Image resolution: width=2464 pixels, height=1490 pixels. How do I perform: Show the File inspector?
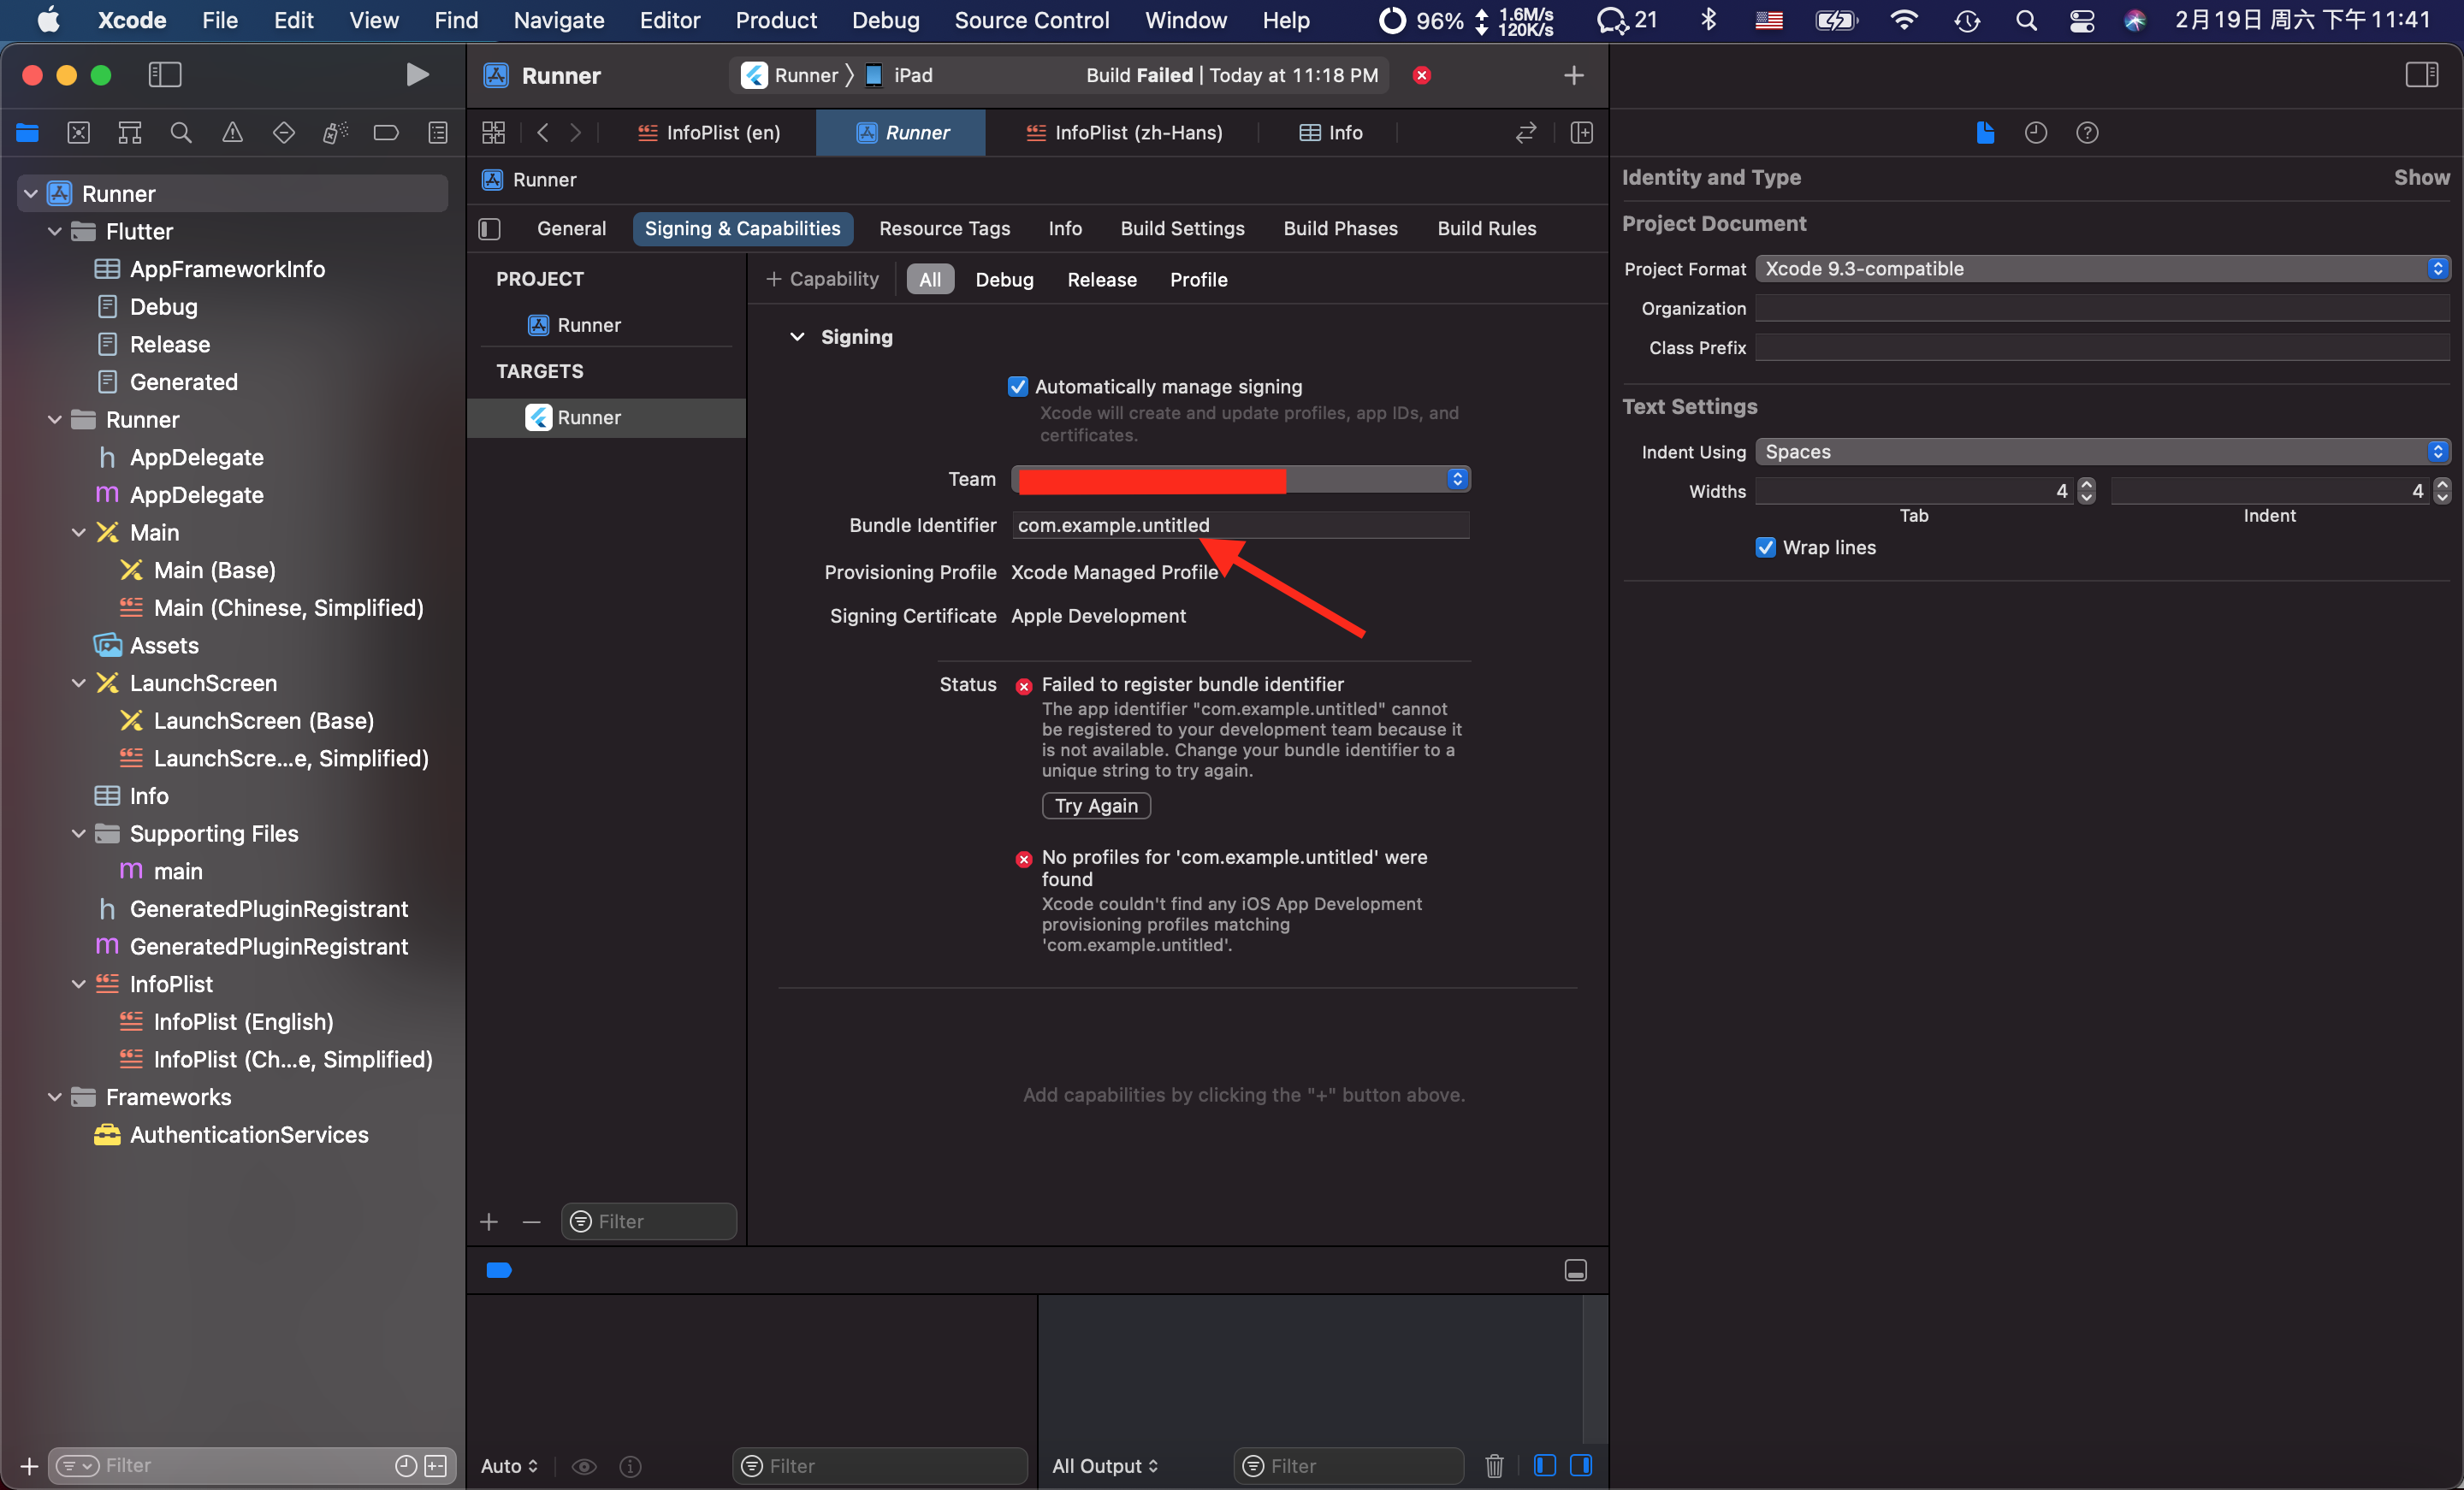click(1985, 133)
